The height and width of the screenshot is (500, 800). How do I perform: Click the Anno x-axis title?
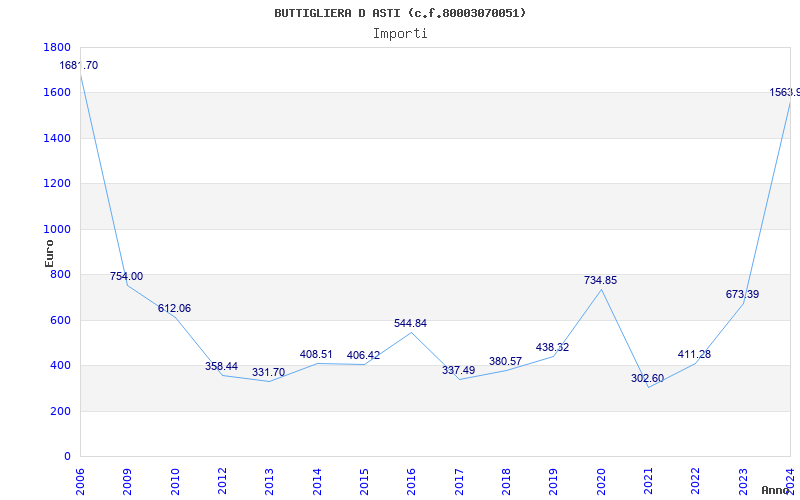[776, 490]
